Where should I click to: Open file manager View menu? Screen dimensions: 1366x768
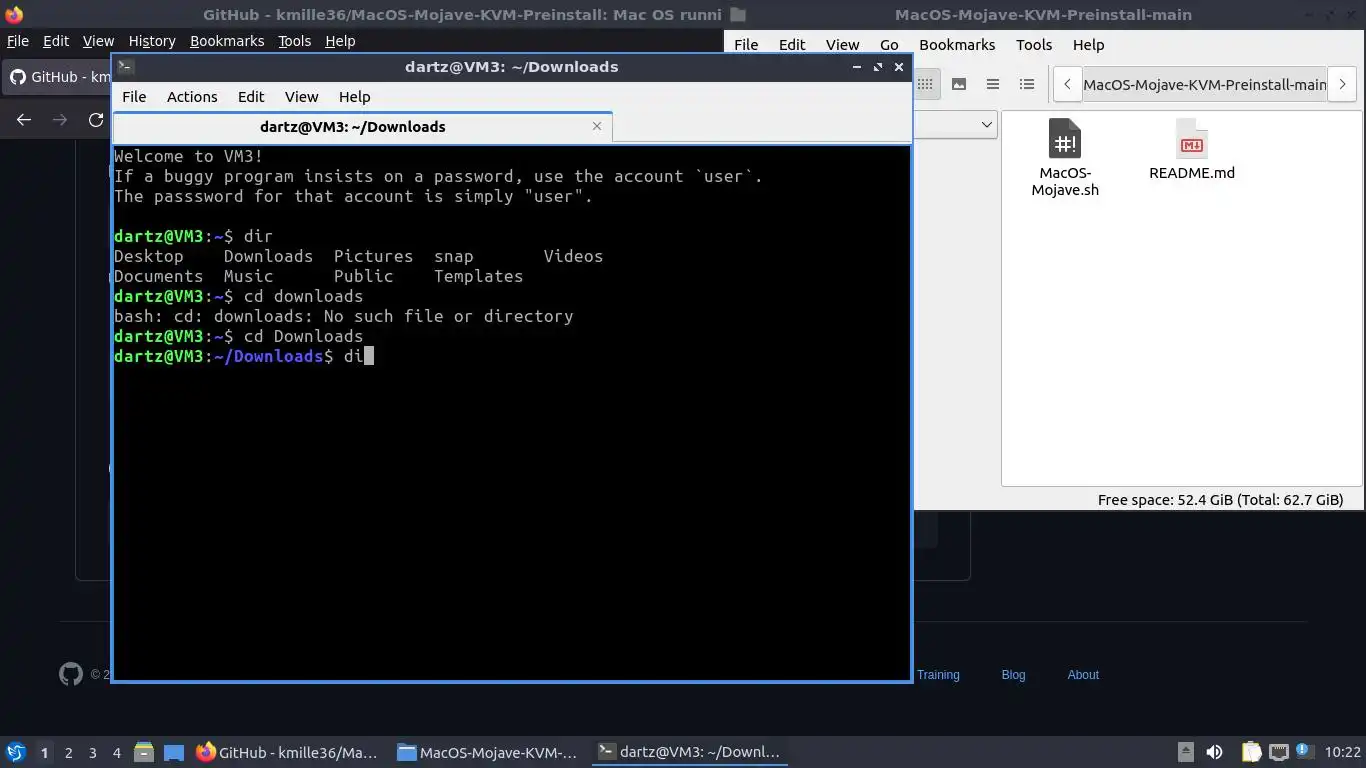pos(842,45)
